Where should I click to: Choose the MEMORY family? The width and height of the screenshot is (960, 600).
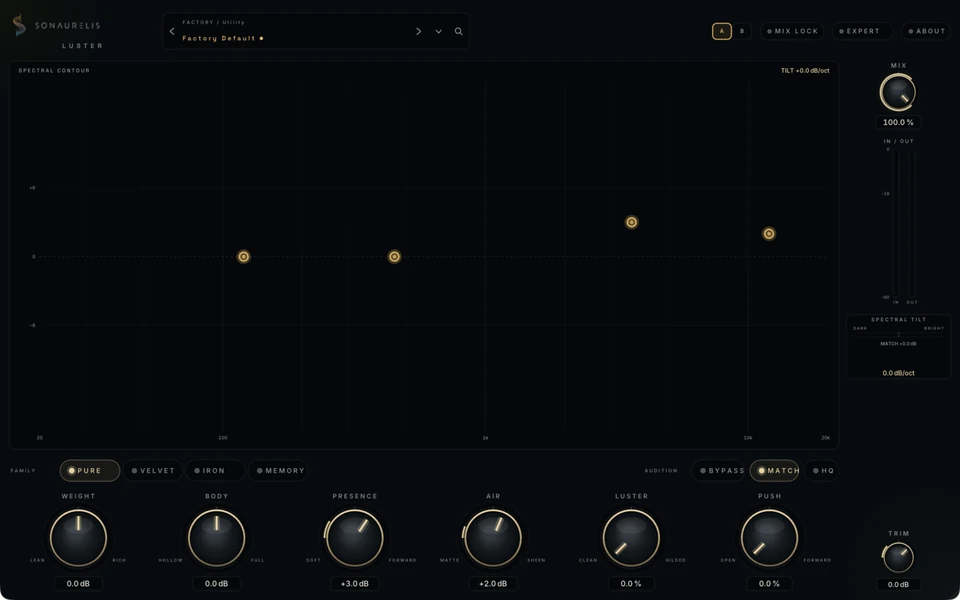click(x=278, y=471)
